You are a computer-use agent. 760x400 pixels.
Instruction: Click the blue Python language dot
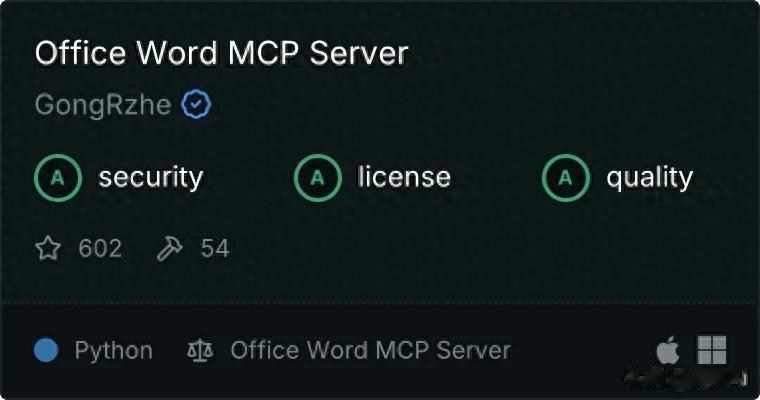pyautogui.click(x=47, y=350)
